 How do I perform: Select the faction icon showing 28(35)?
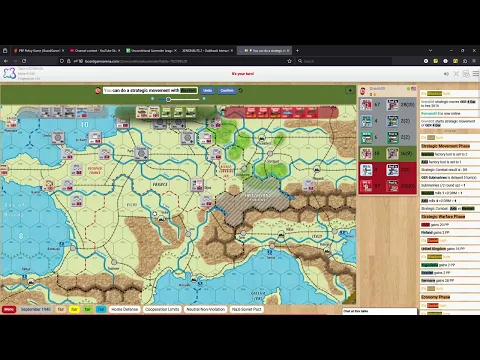coord(392,105)
